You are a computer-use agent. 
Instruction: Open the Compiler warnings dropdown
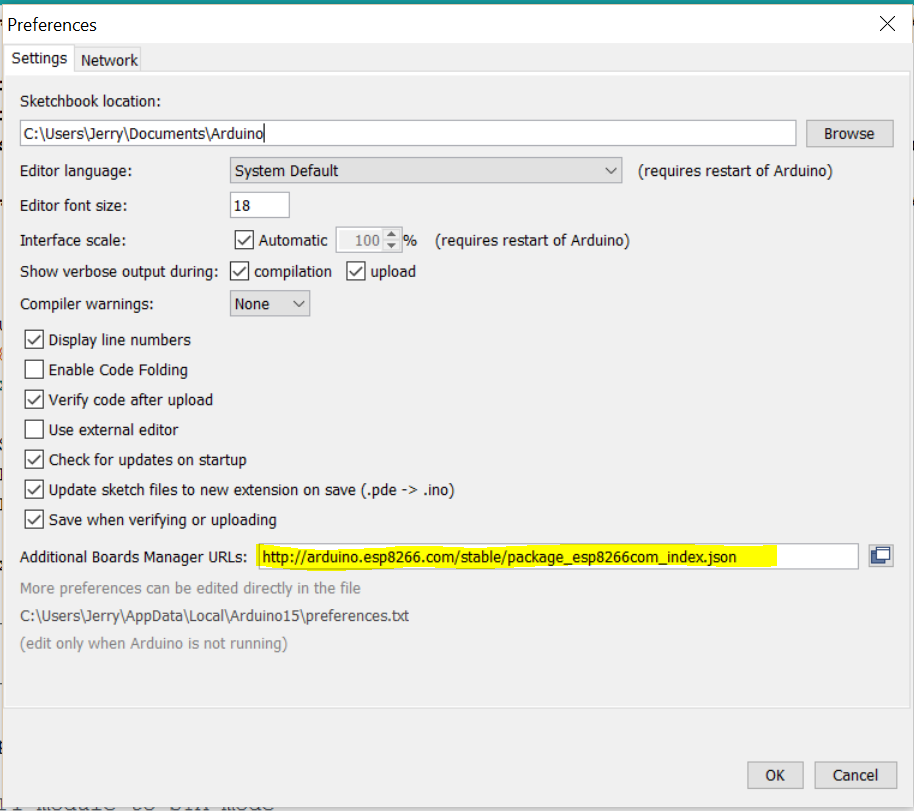(x=270, y=304)
